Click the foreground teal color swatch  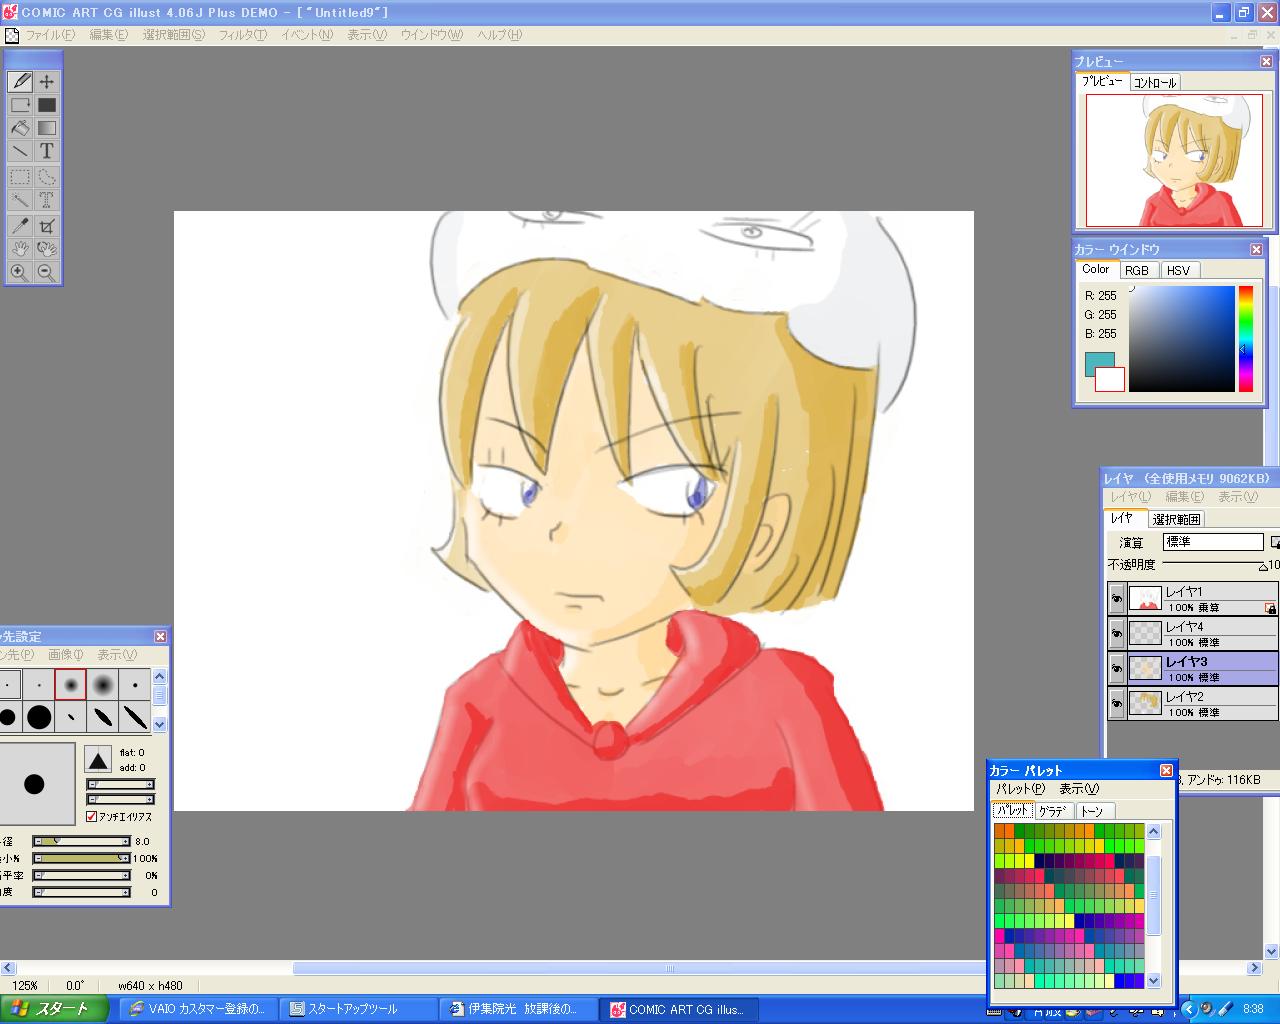click(1095, 362)
